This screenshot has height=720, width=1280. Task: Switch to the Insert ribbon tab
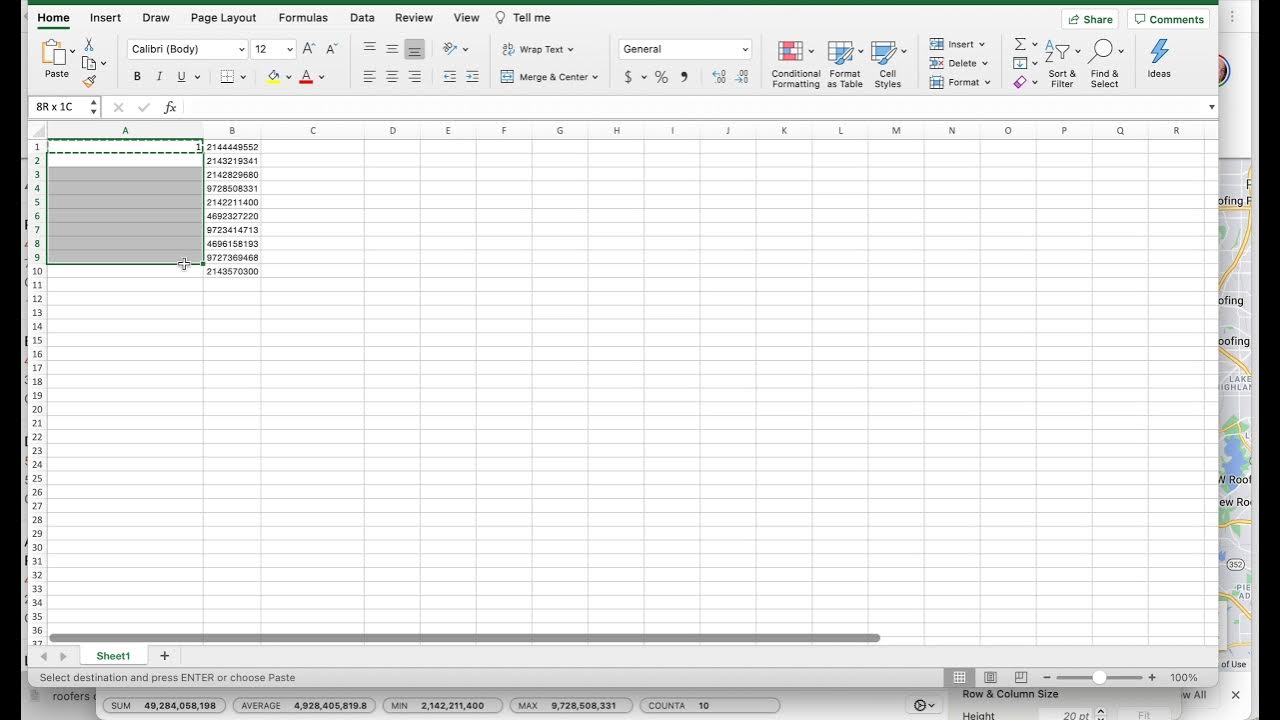tap(105, 18)
